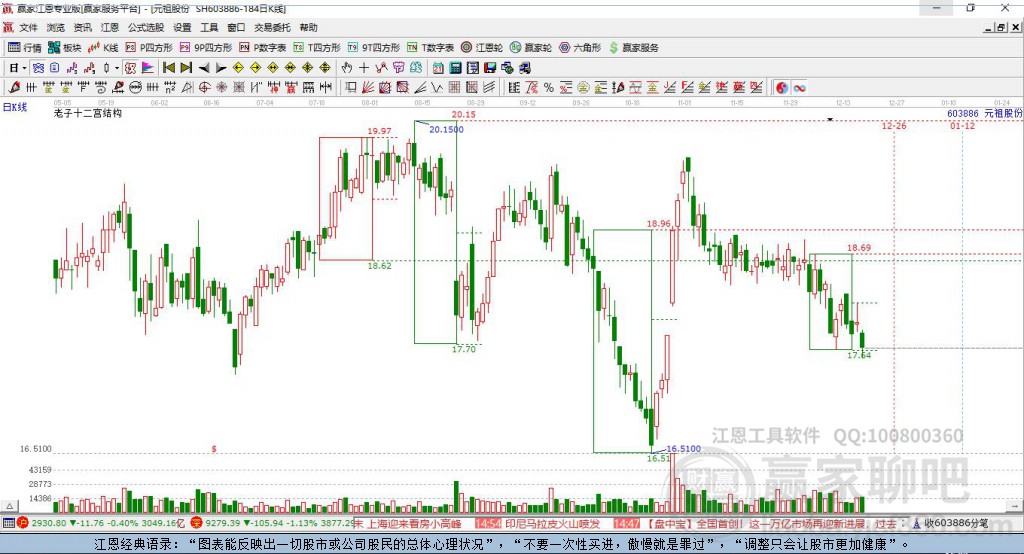Click black right arrow to move forward
The width and height of the screenshot is (1024, 554).
(221, 68)
